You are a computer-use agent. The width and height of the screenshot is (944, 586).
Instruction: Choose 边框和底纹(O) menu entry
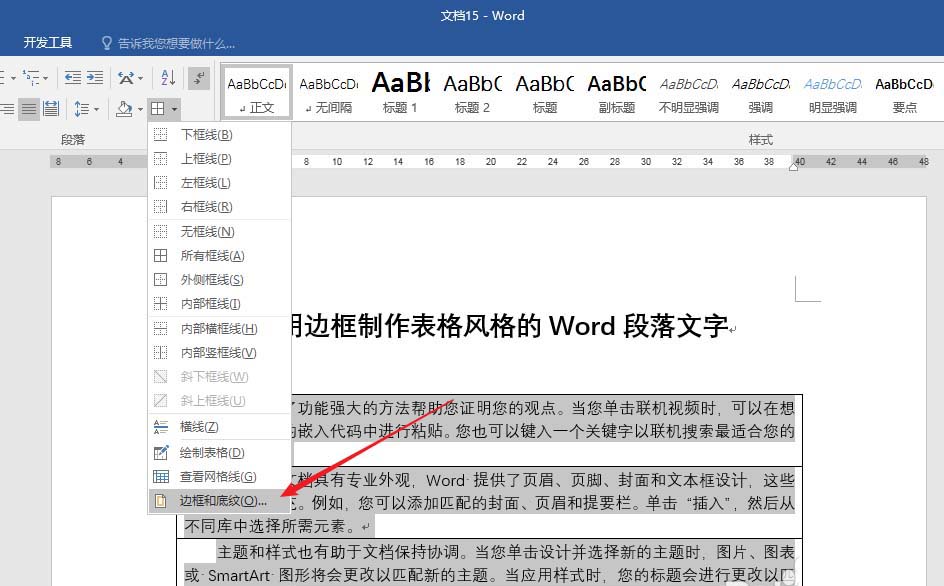tap(223, 500)
